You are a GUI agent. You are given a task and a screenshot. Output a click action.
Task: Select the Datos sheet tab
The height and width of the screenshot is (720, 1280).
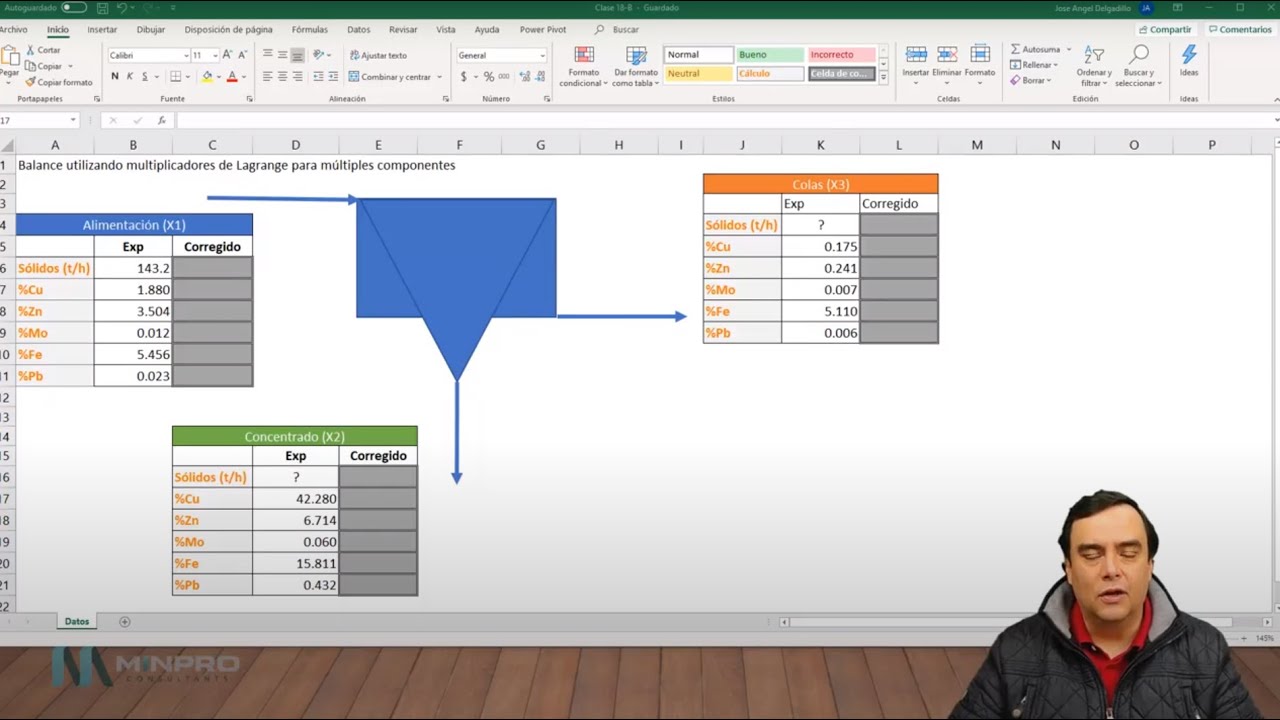[x=77, y=621]
